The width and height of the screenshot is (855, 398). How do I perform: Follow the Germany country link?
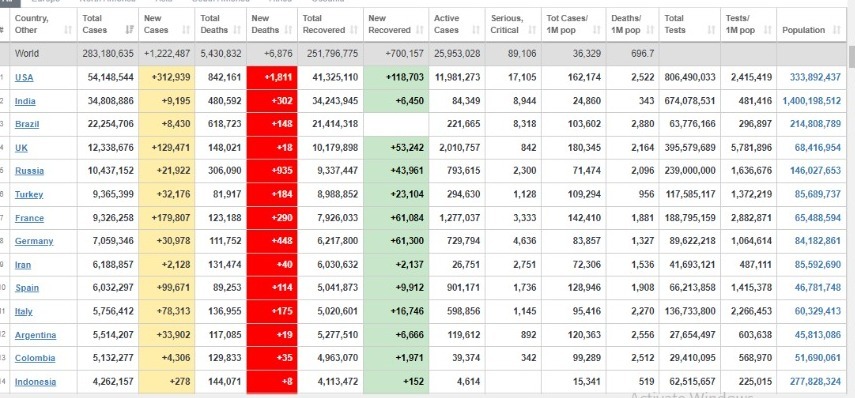pos(34,241)
